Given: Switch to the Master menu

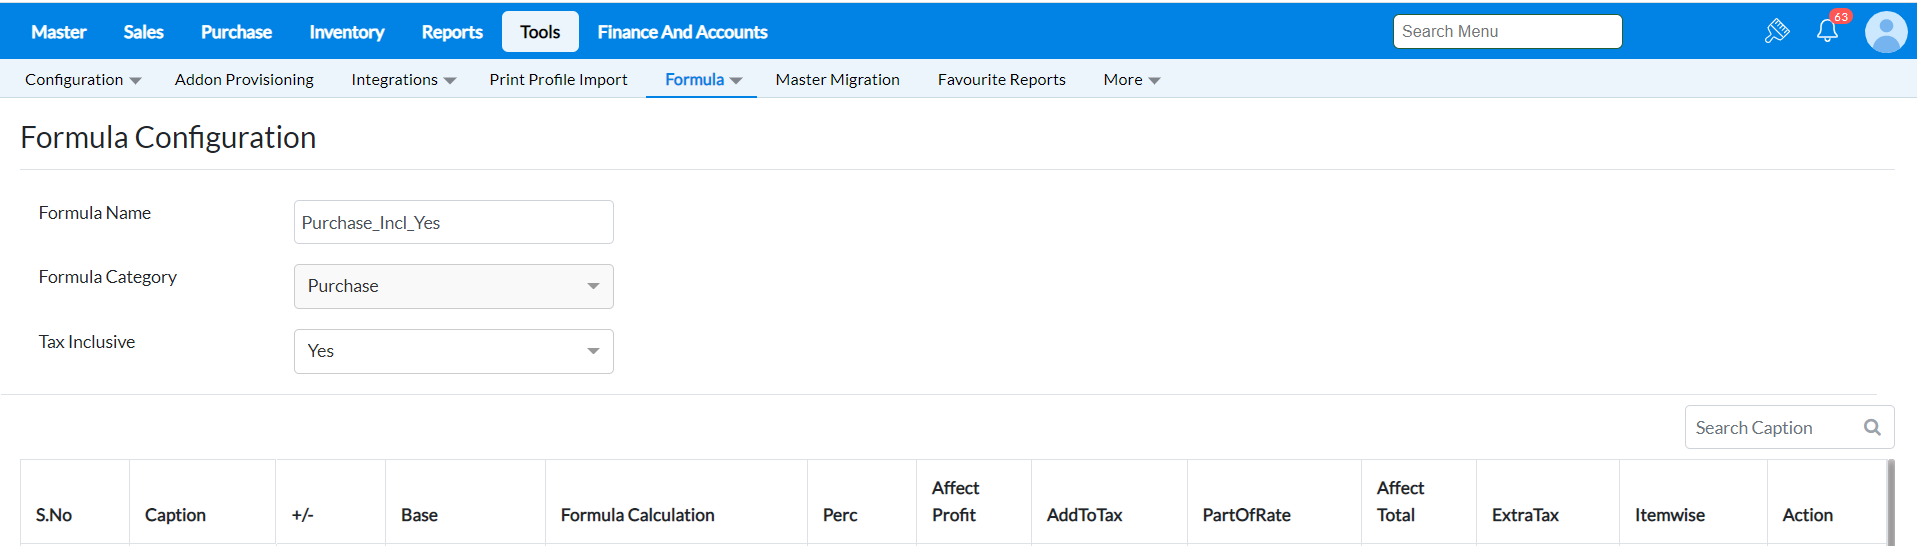Looking at the screenshot, I should pos(58,32).
